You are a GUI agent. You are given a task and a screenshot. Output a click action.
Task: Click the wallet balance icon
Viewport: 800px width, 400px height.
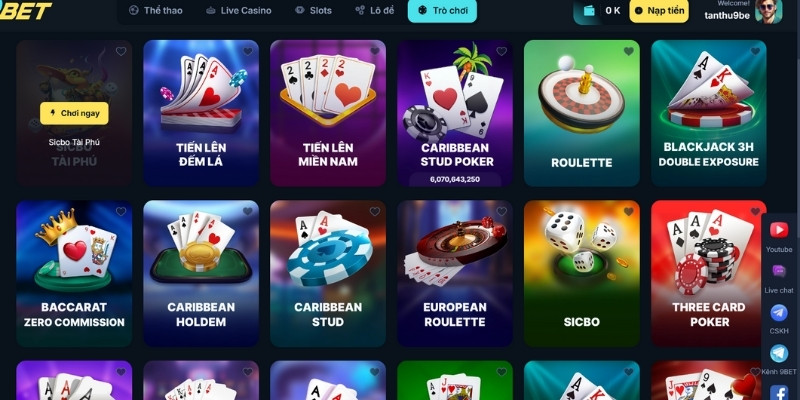589,11
